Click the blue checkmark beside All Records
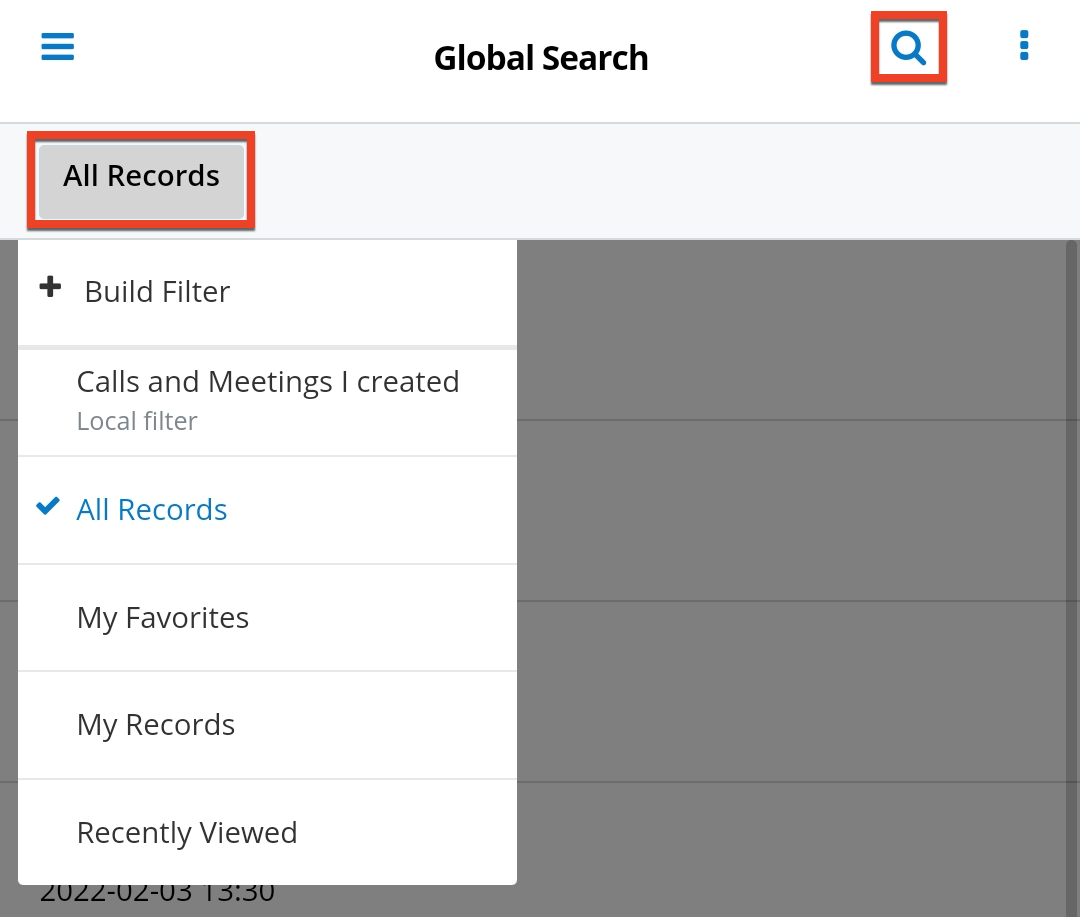This screenshot has width=1080, height=917. 47,507
